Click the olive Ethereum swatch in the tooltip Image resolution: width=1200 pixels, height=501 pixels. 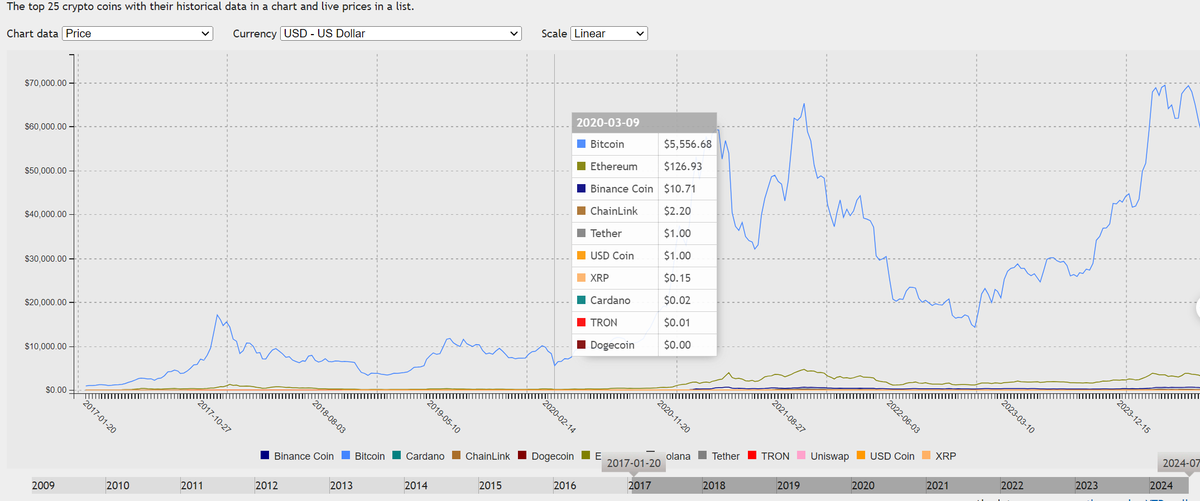pos(582,166)
